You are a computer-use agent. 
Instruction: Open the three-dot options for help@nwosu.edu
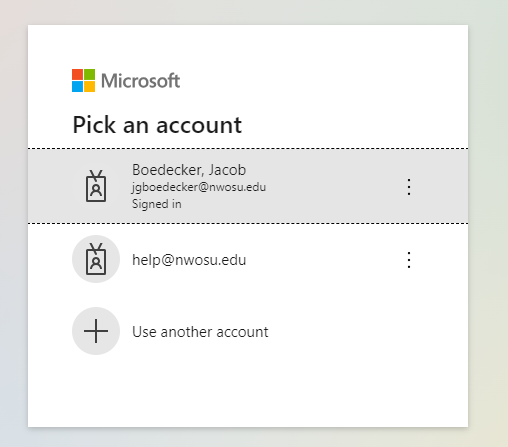(409, 260)
